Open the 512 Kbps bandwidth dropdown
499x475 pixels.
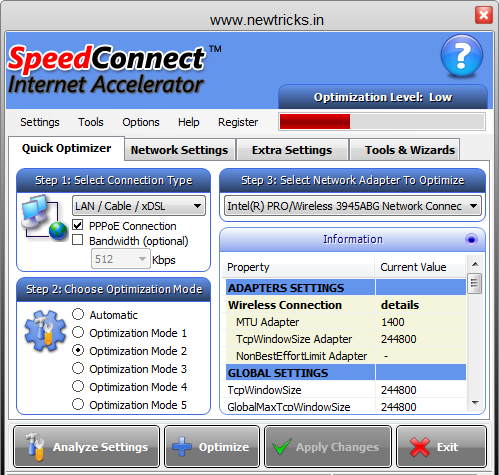coord(120,259)
